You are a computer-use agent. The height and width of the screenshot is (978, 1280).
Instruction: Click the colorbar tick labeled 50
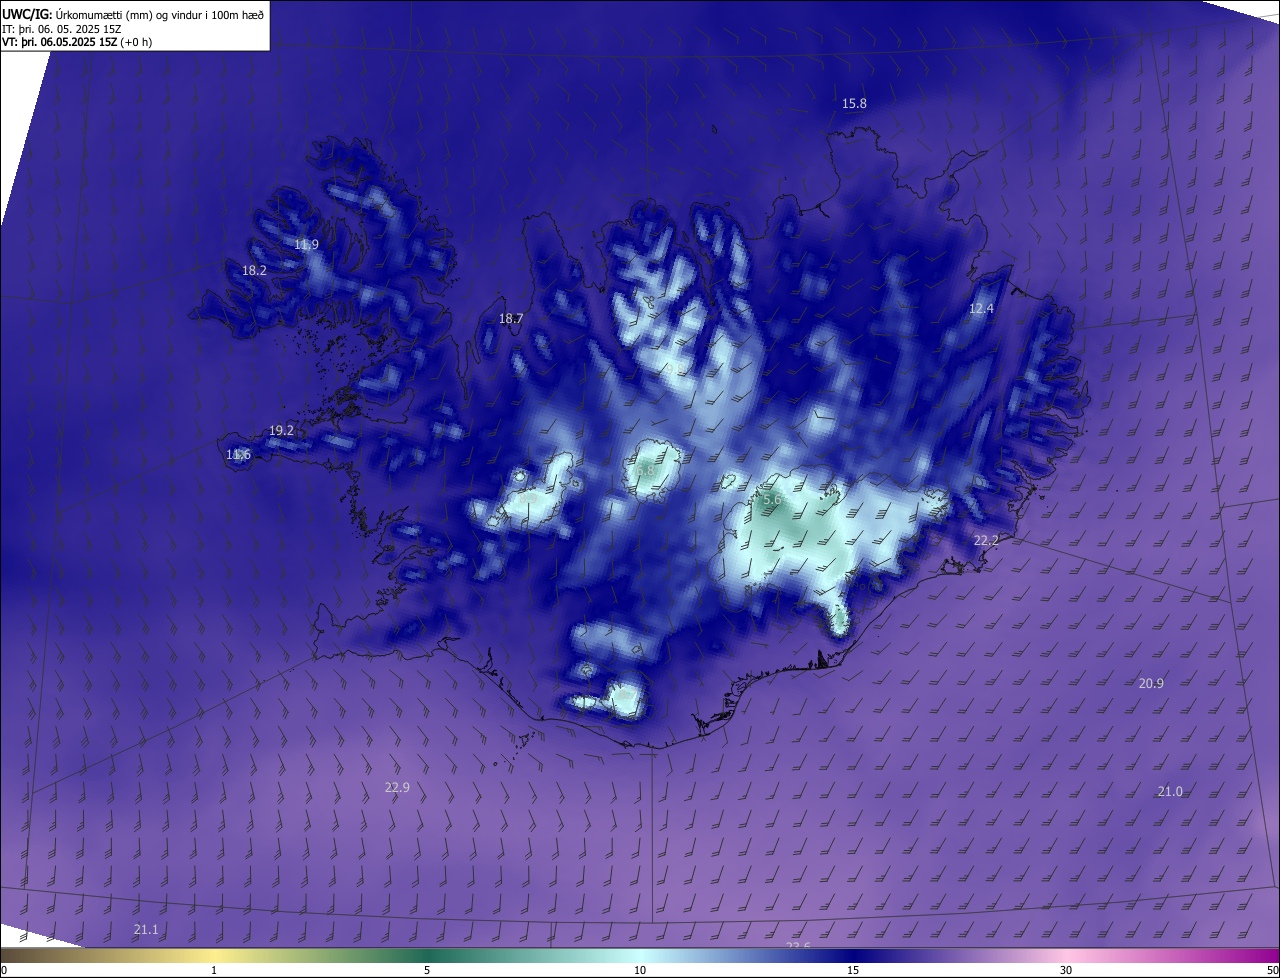tap(1272, 970)
